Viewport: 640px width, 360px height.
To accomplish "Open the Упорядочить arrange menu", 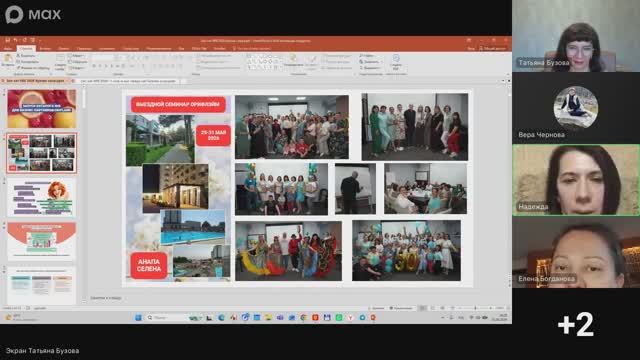I will pyautogui.click(x=293, y=60).
